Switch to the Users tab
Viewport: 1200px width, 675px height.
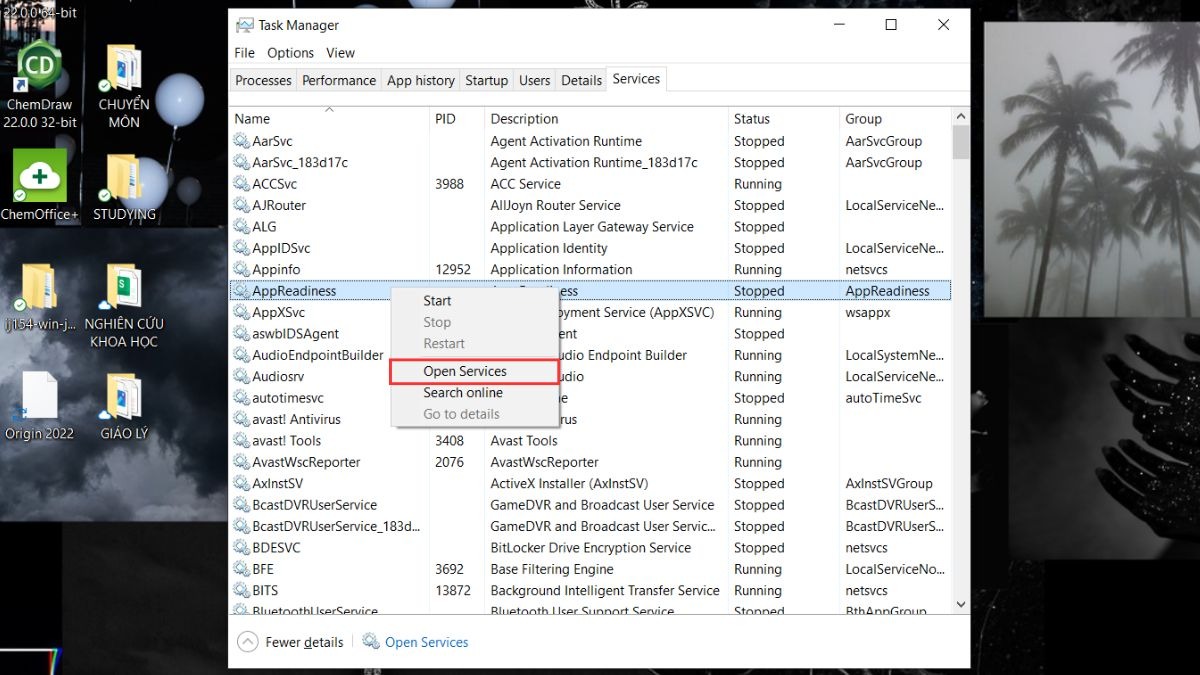click(x=535, y=80)
